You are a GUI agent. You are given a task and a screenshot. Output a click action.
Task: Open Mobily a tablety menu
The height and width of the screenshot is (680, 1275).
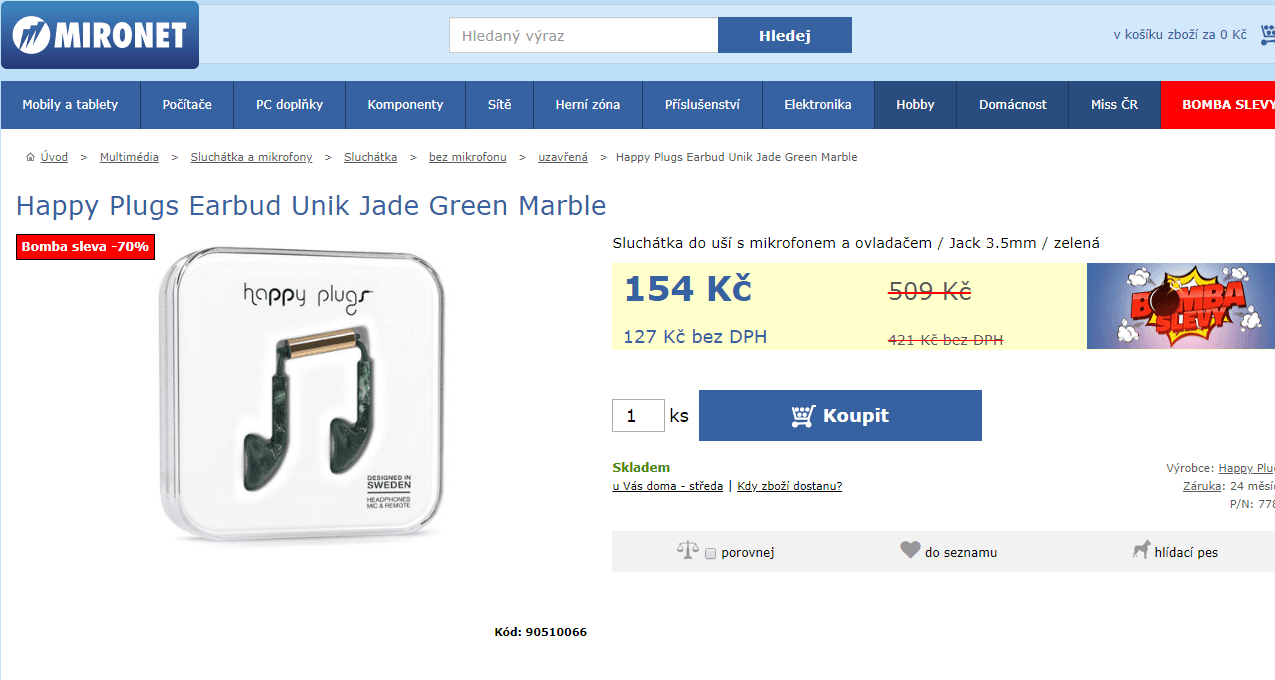[x=70, y=105]
